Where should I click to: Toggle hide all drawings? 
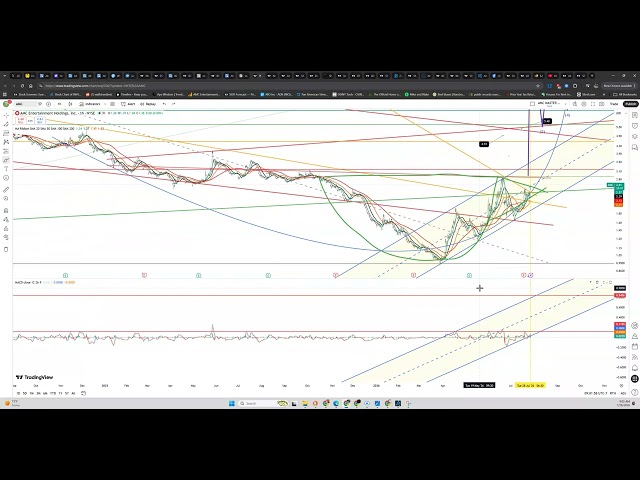click(6, 238)
